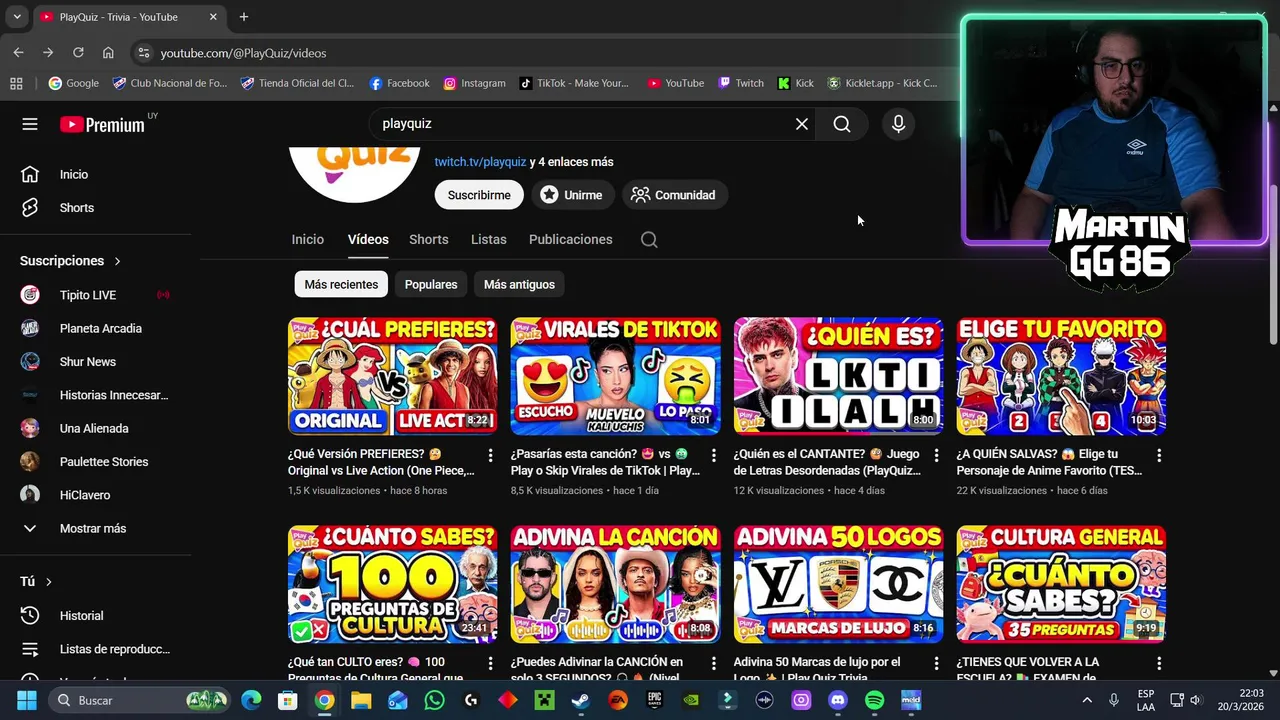
Task: Select the Más antiguos filter chip
Action: pos(519,284)
